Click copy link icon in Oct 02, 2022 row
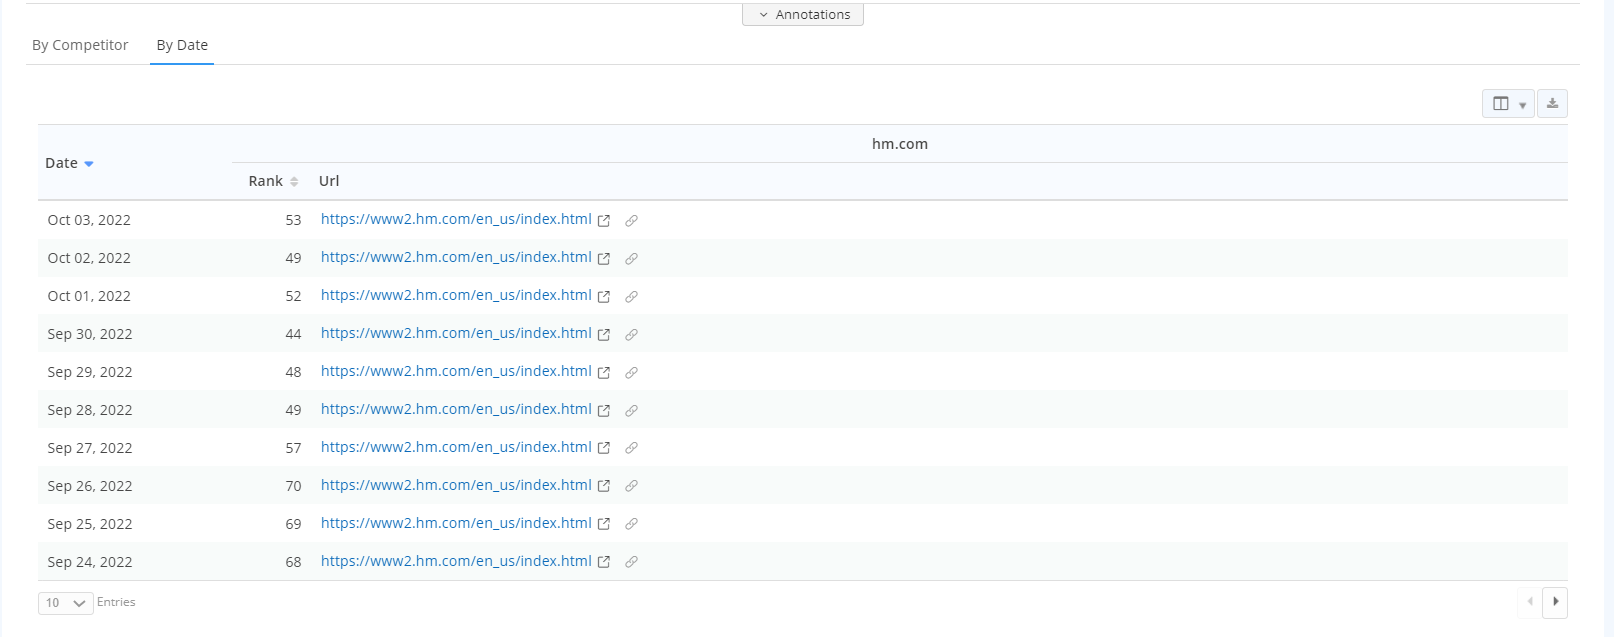The image size is (1614, 637). 631,259
